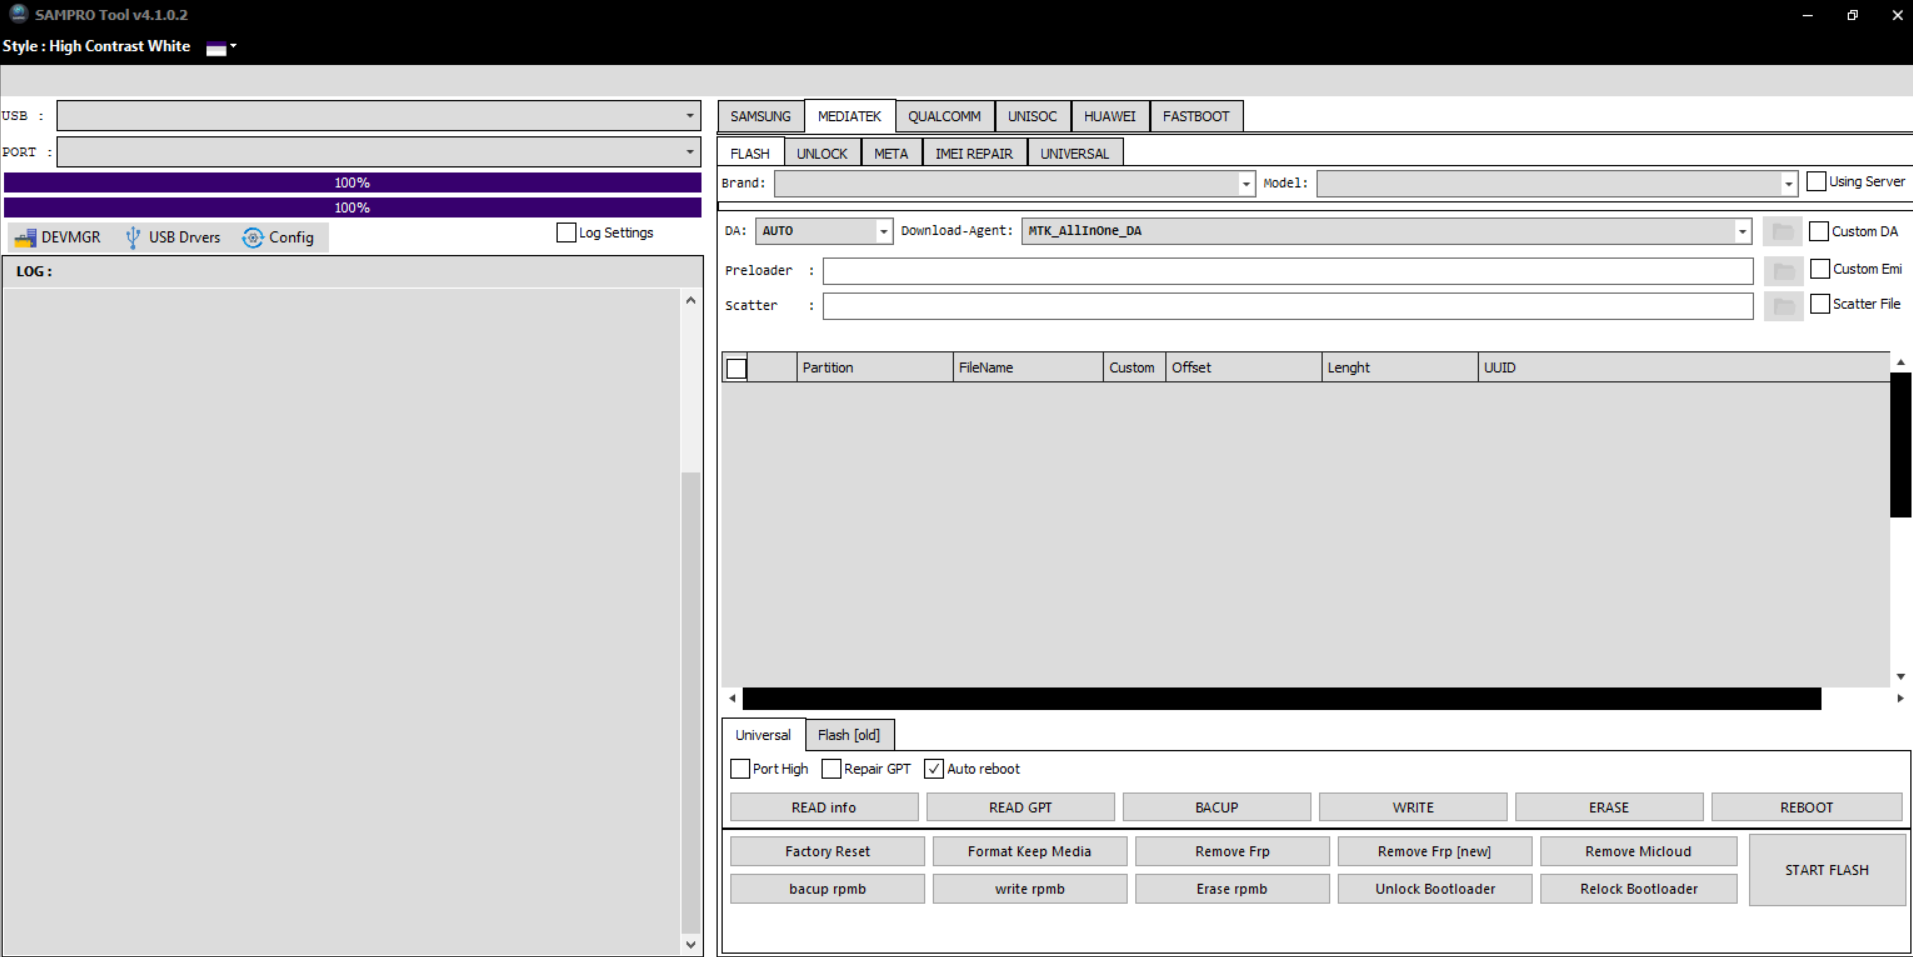Switch to the UNISOC tab

click(1032, 117)
